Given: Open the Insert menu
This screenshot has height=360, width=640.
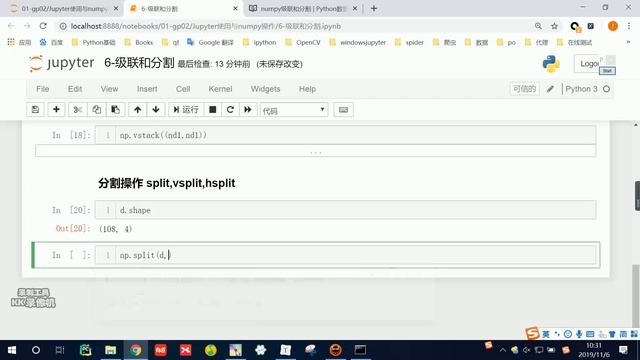Looking at the screenshot, I should point(147,89).
